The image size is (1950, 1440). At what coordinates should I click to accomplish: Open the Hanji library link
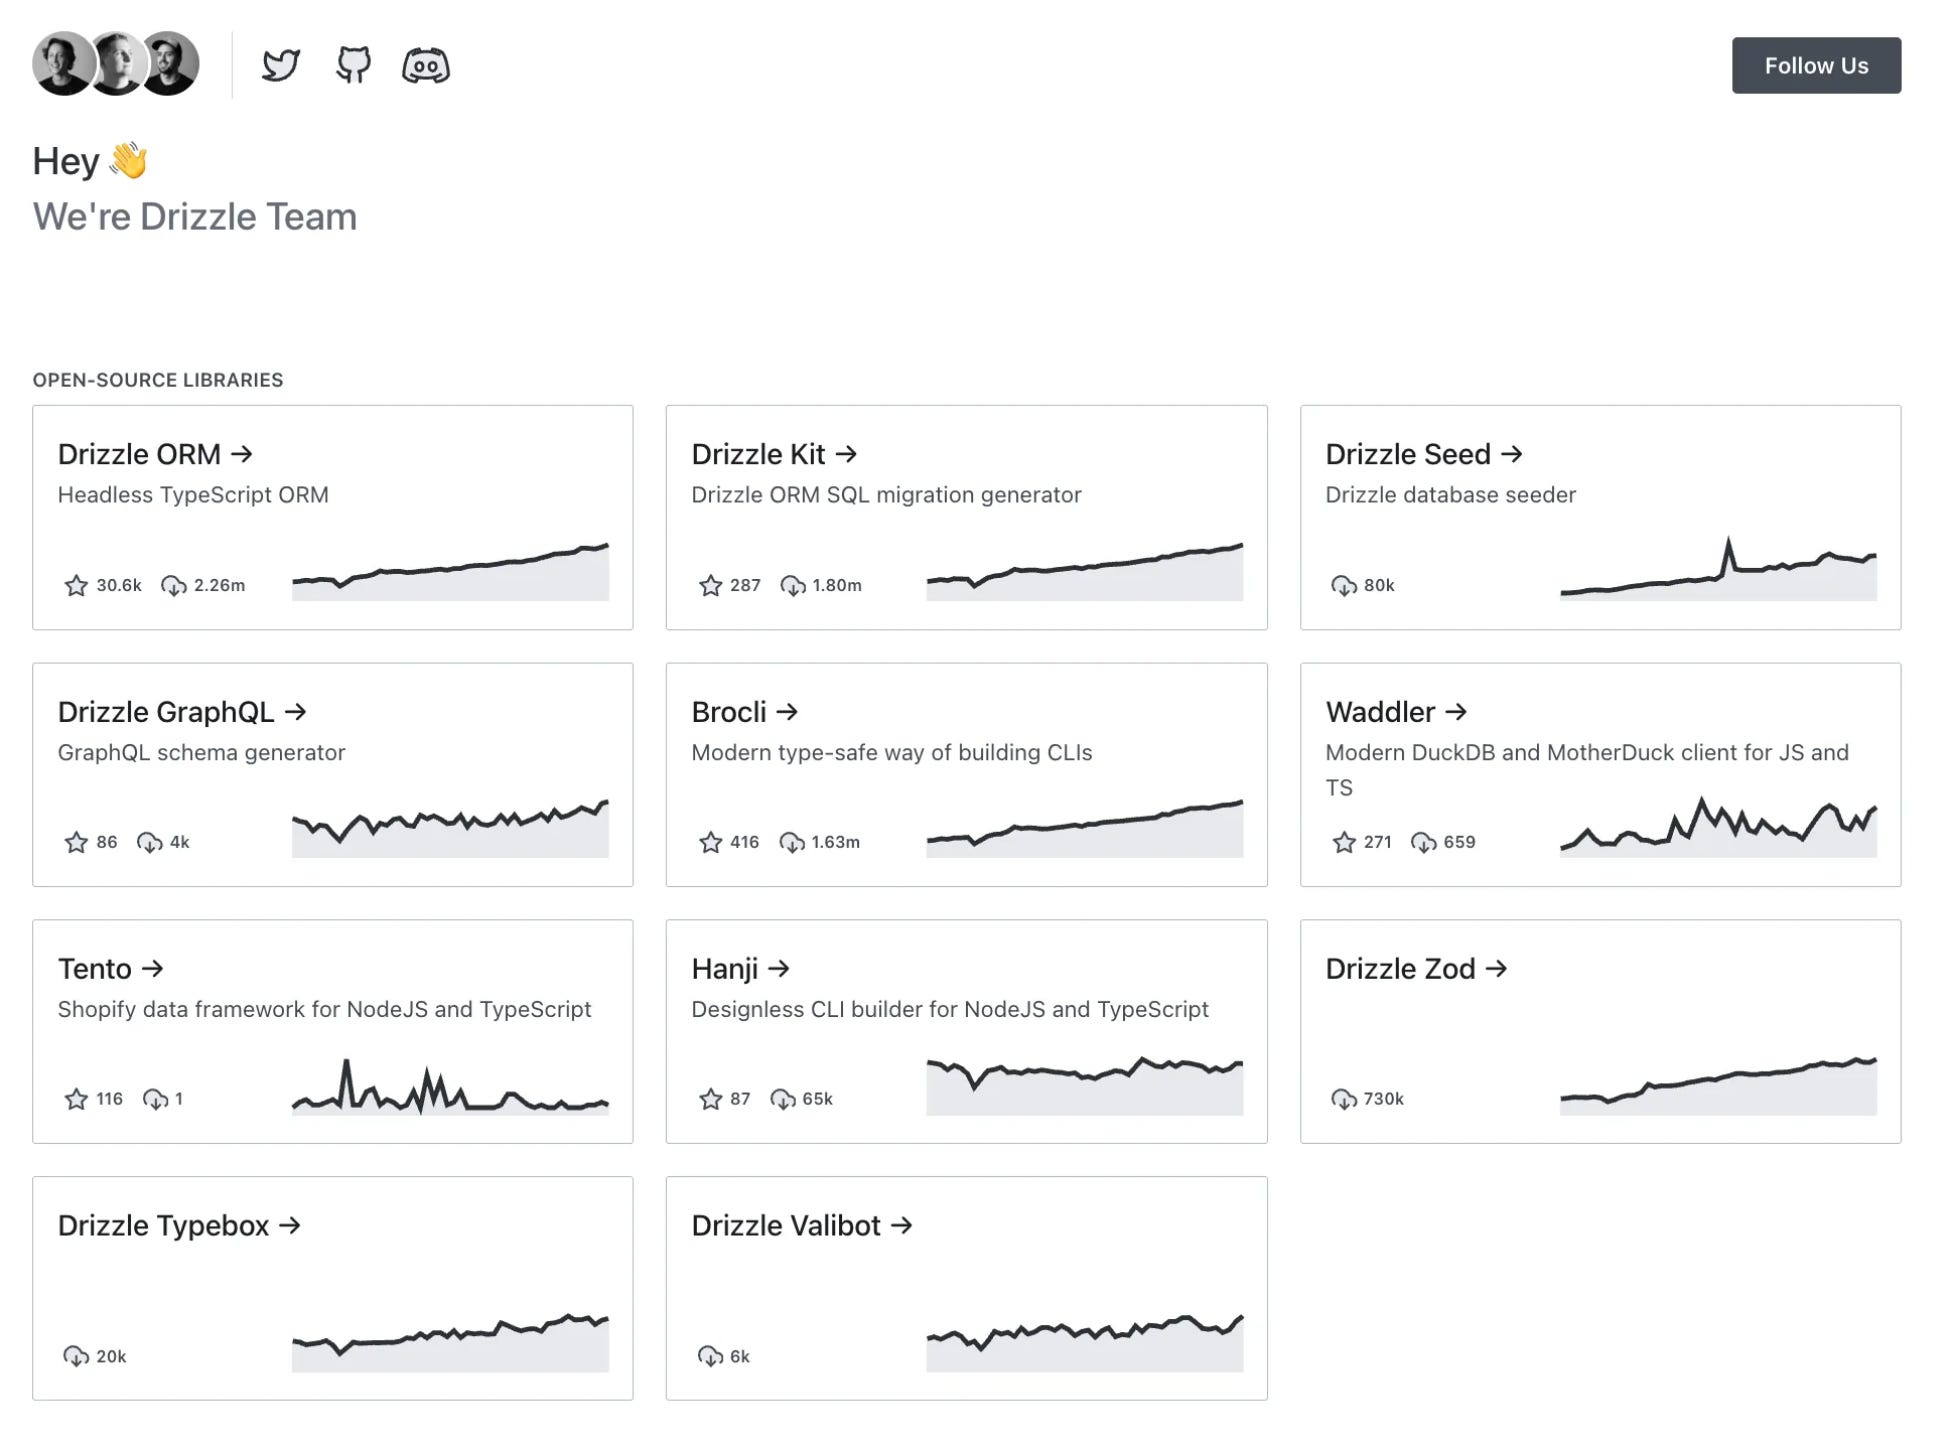click(741, 969)
